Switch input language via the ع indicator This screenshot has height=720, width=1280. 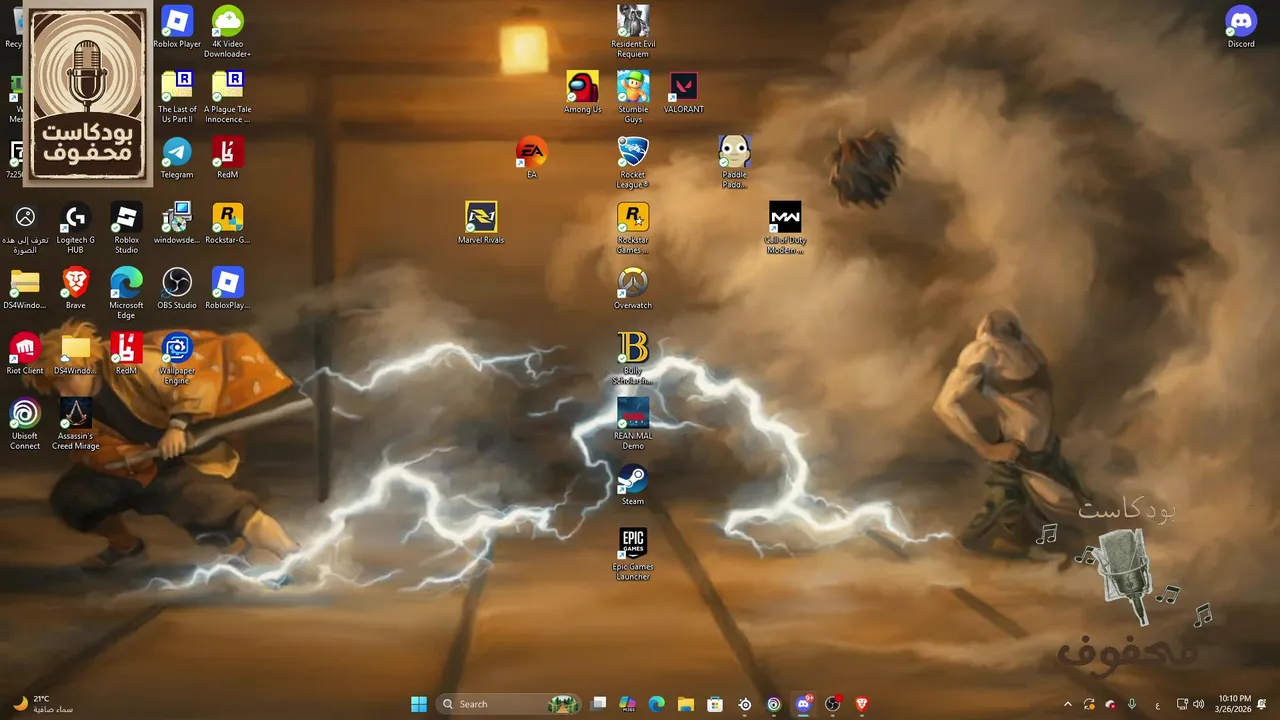[x=1158, y=704]
